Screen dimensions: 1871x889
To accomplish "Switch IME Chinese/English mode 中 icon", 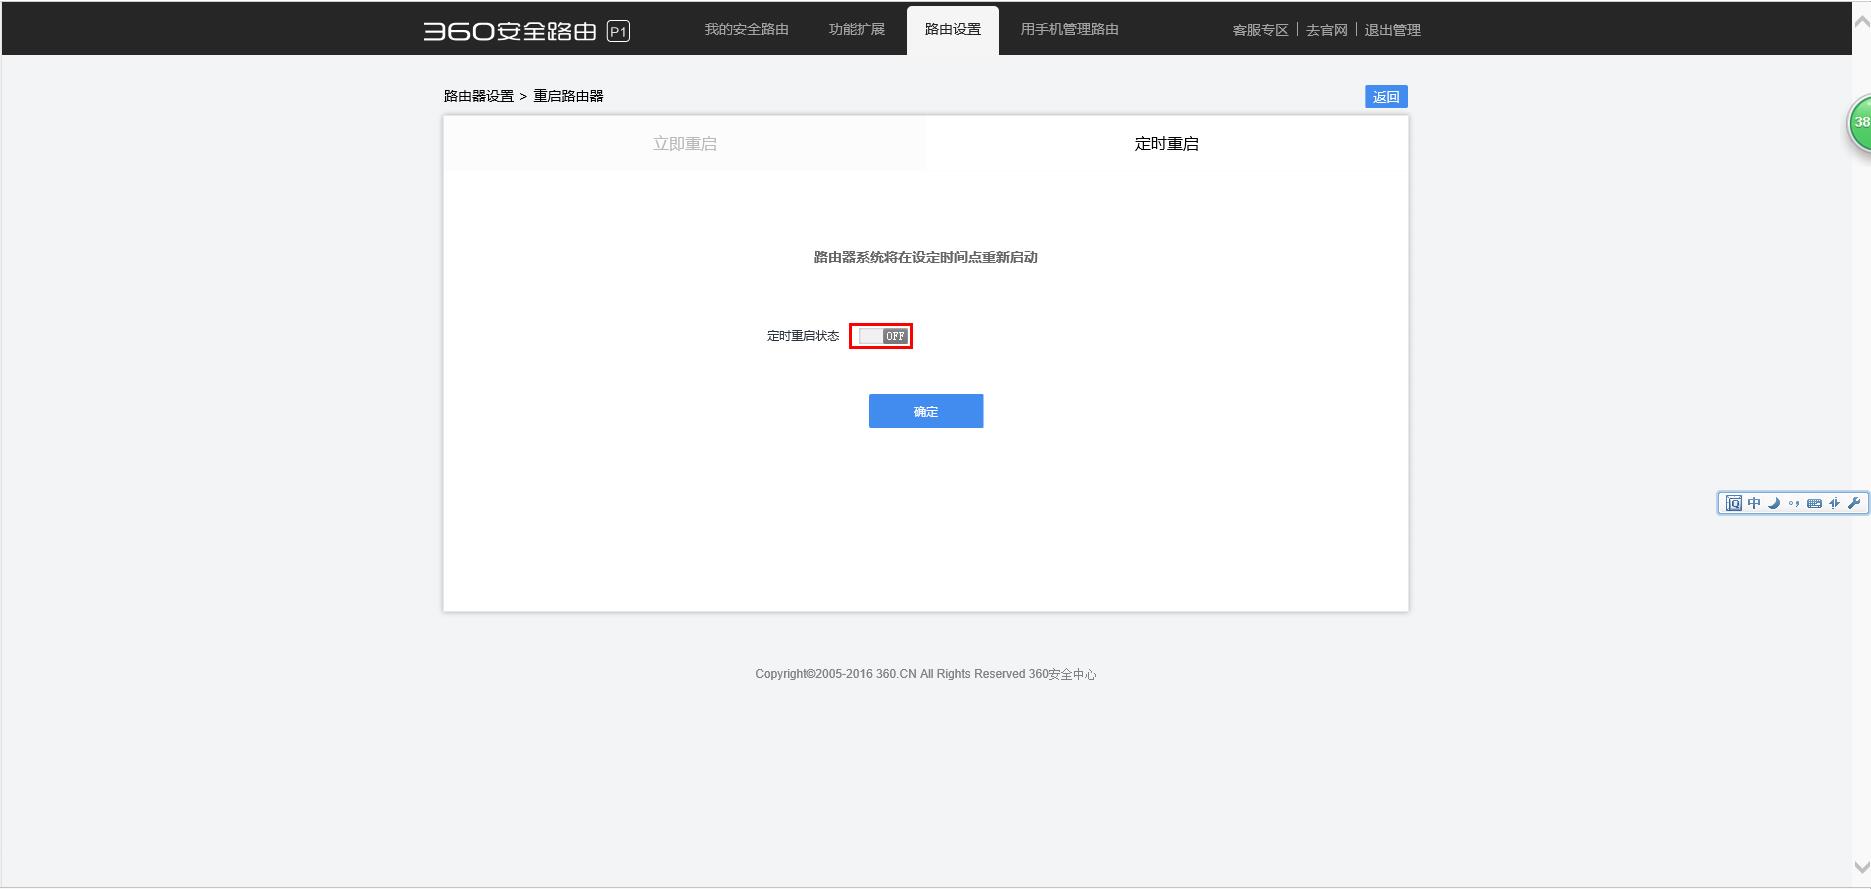I will 1754,503.
